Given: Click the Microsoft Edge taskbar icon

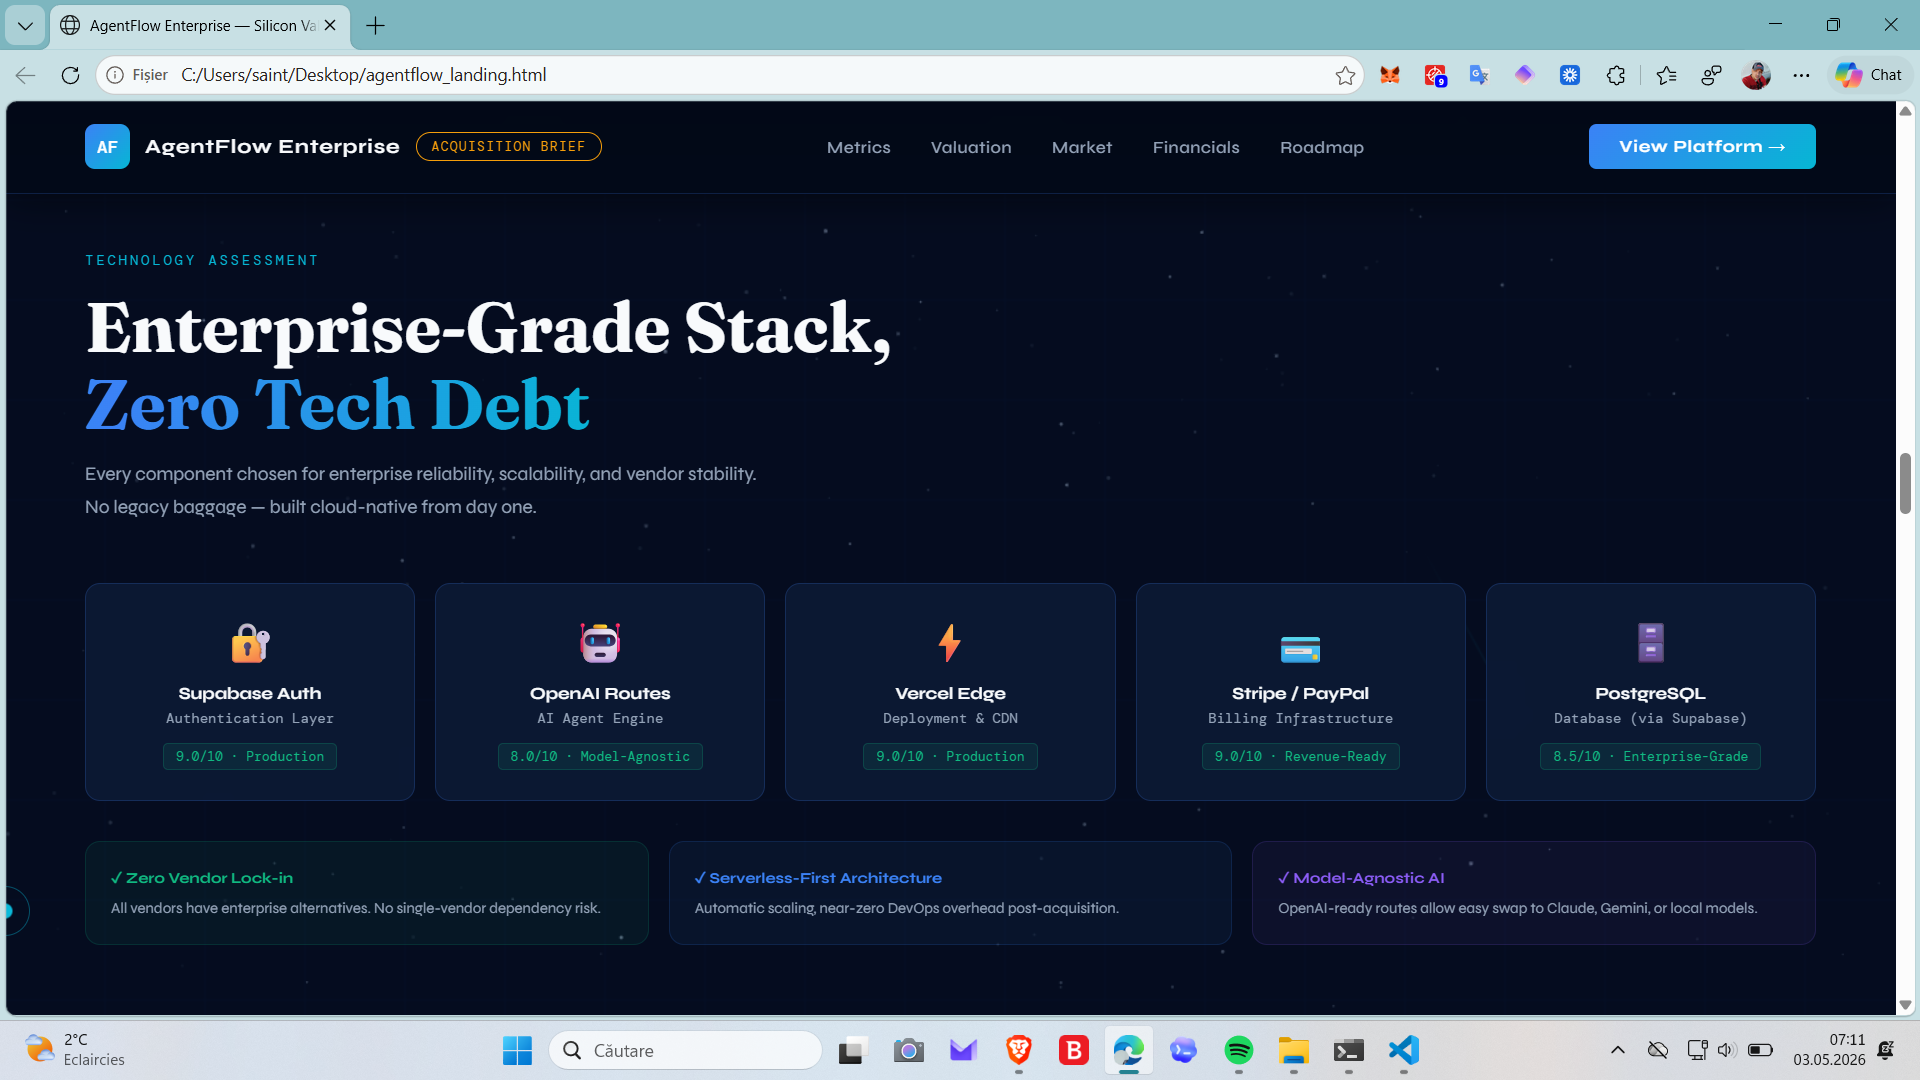Looking at the screenshot, I should [1129, 1050].
